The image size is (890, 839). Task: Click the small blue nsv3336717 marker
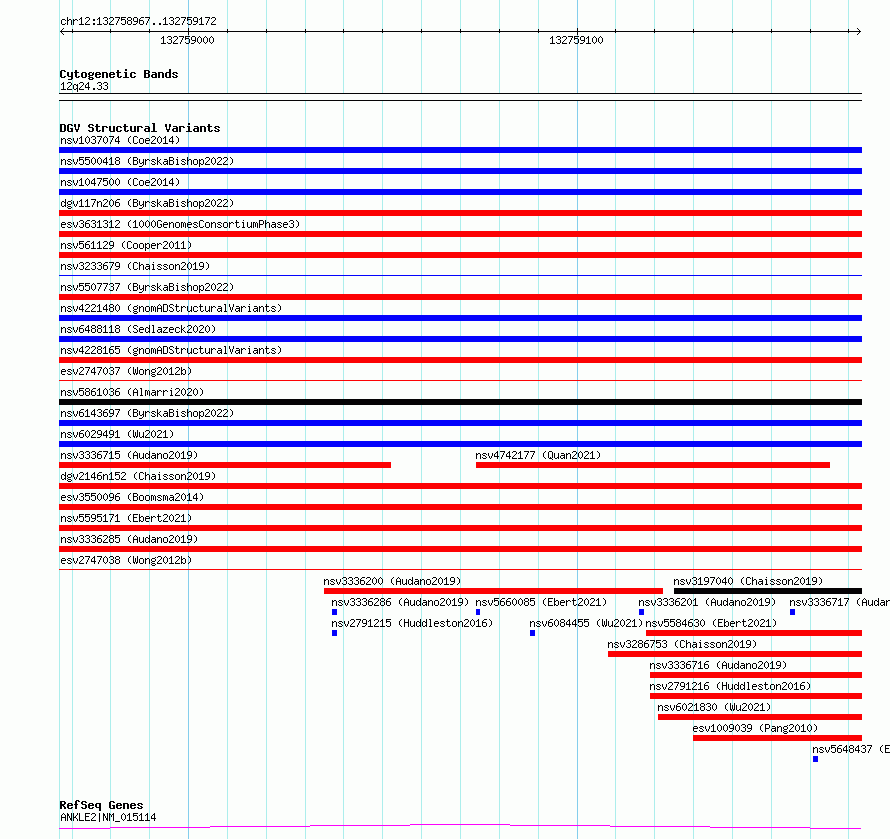point(792,612)
